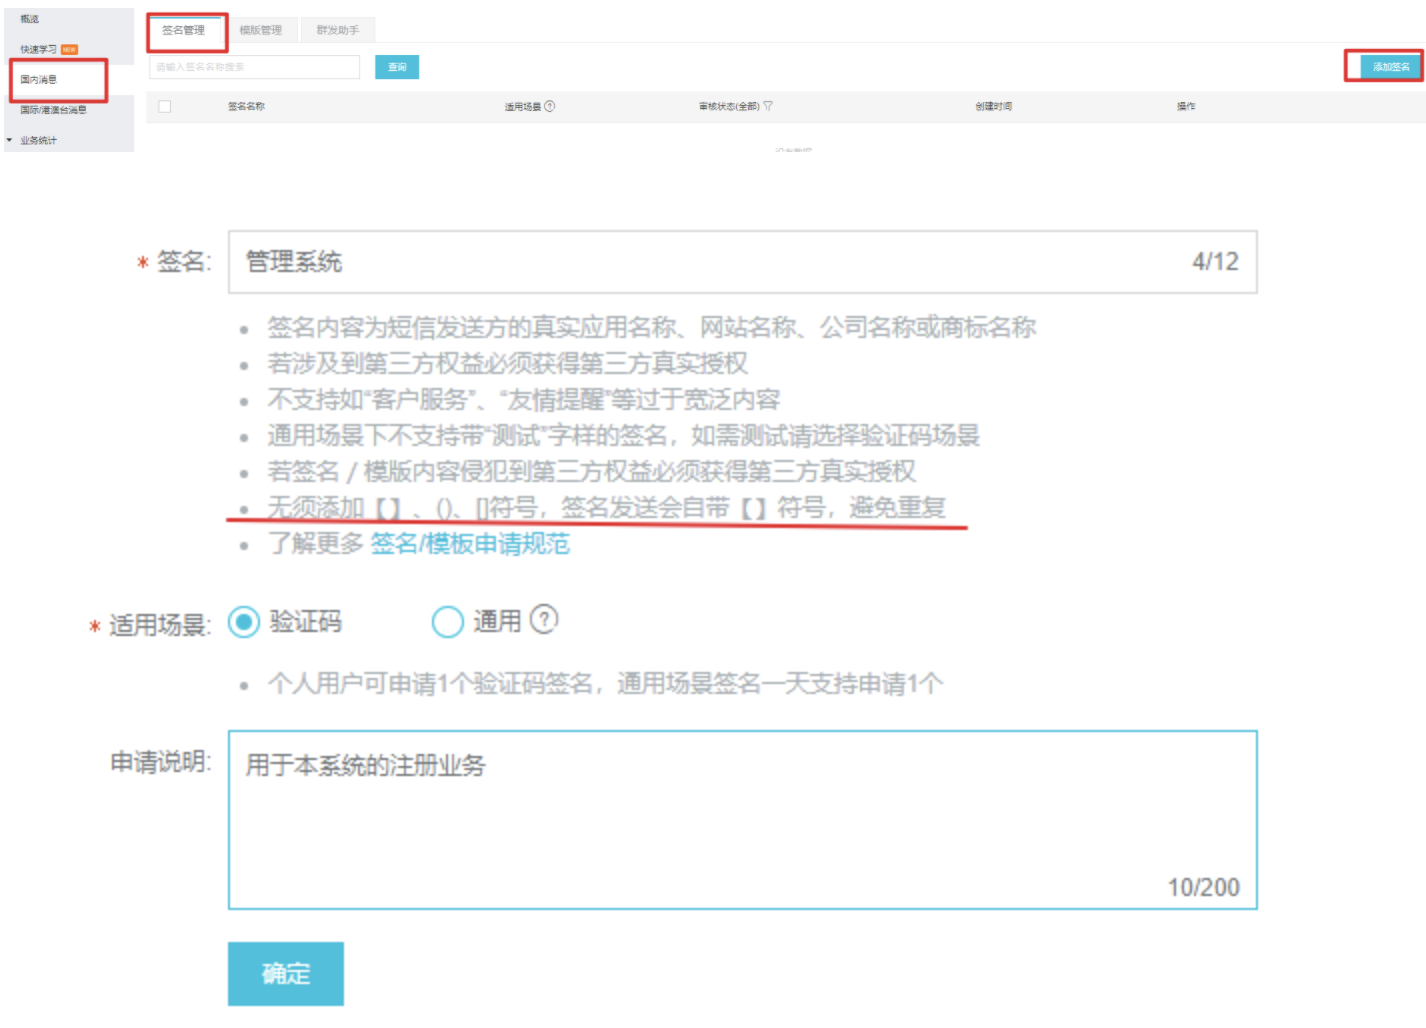Screen dimensions: 1426x1028
Task: Open the 签名/模板申请规范 link
Action: pyautogui.click(x=470, y=544)
